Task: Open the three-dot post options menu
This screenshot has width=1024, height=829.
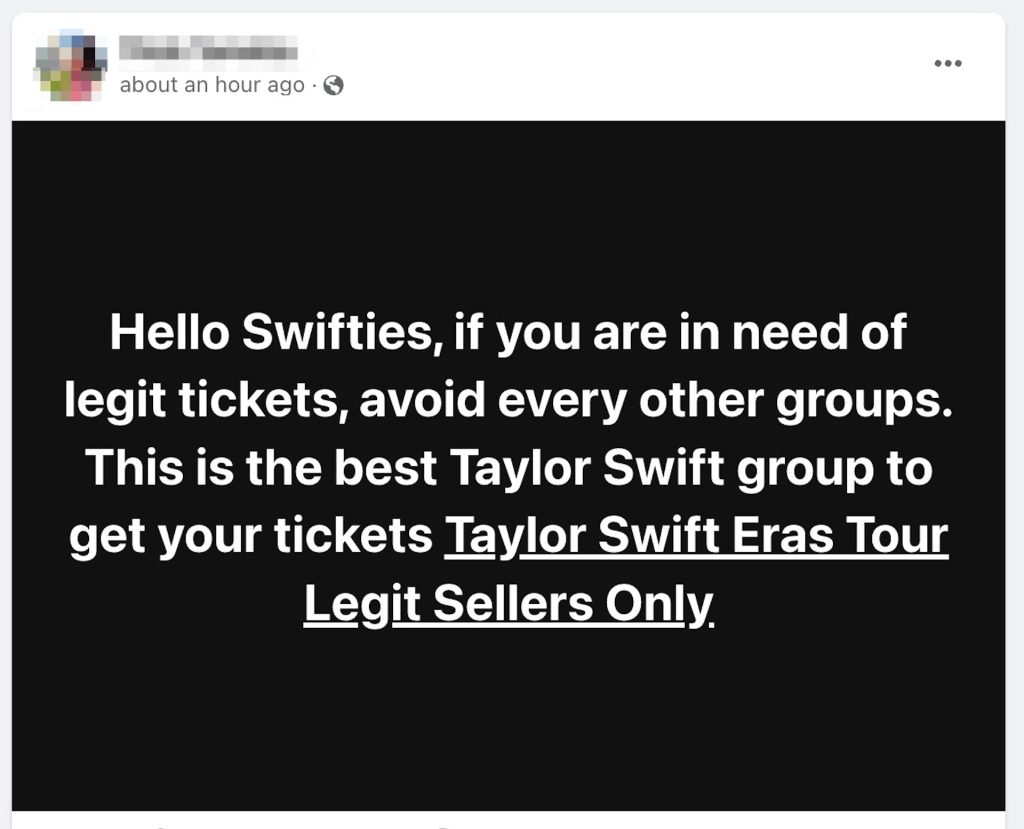Action: 947,64
